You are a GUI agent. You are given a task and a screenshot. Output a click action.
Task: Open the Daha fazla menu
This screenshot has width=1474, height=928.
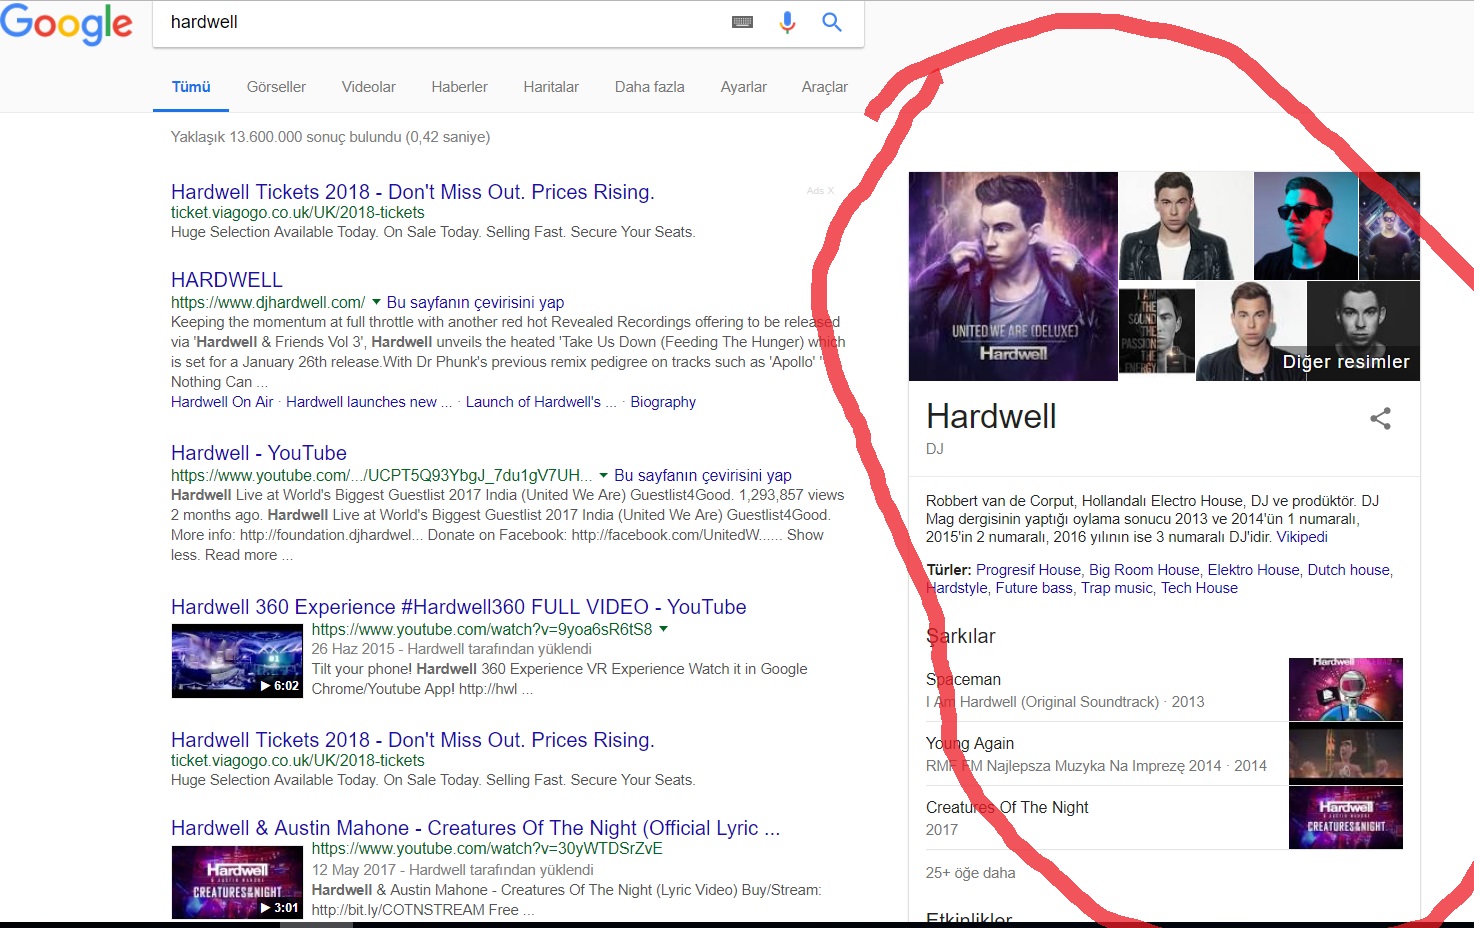pos(649,87)
